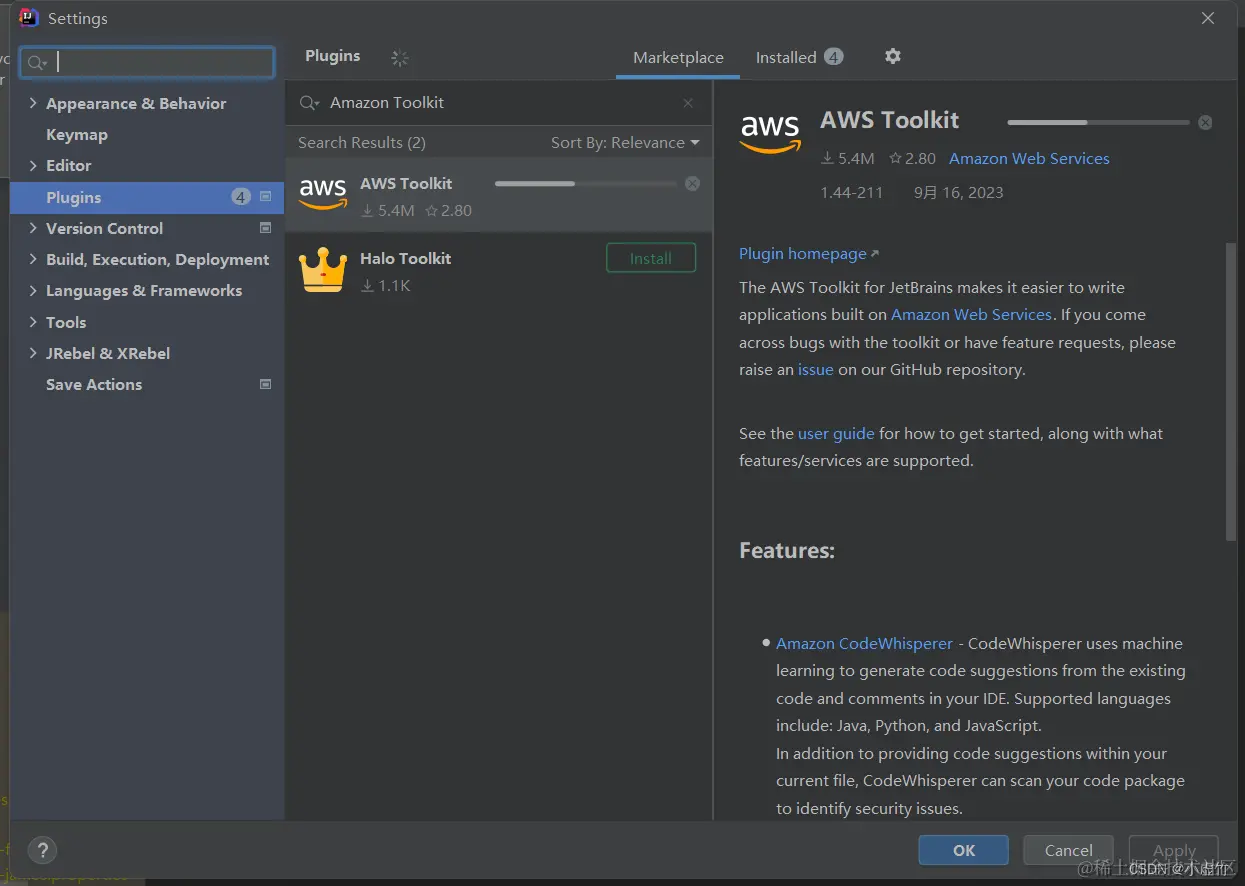The height and width of the screenshot is (886, 1245).
Task: Click the settings search magnifier icon
Action: pos(37,63)
